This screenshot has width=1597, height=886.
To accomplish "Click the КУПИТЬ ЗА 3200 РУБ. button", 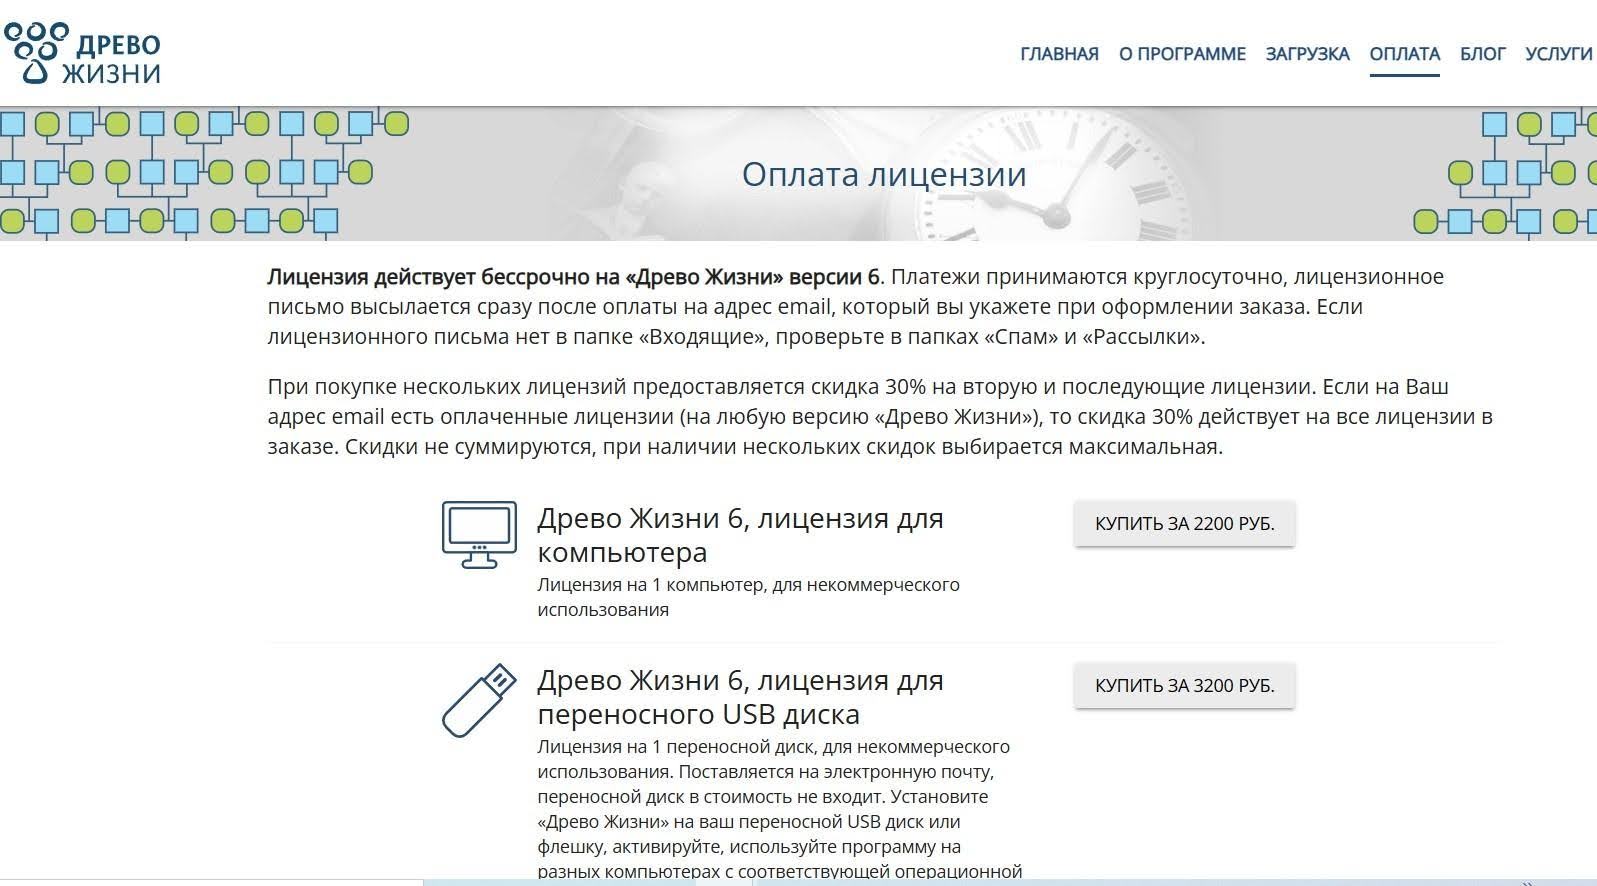I will click(x=1184, y=686).
